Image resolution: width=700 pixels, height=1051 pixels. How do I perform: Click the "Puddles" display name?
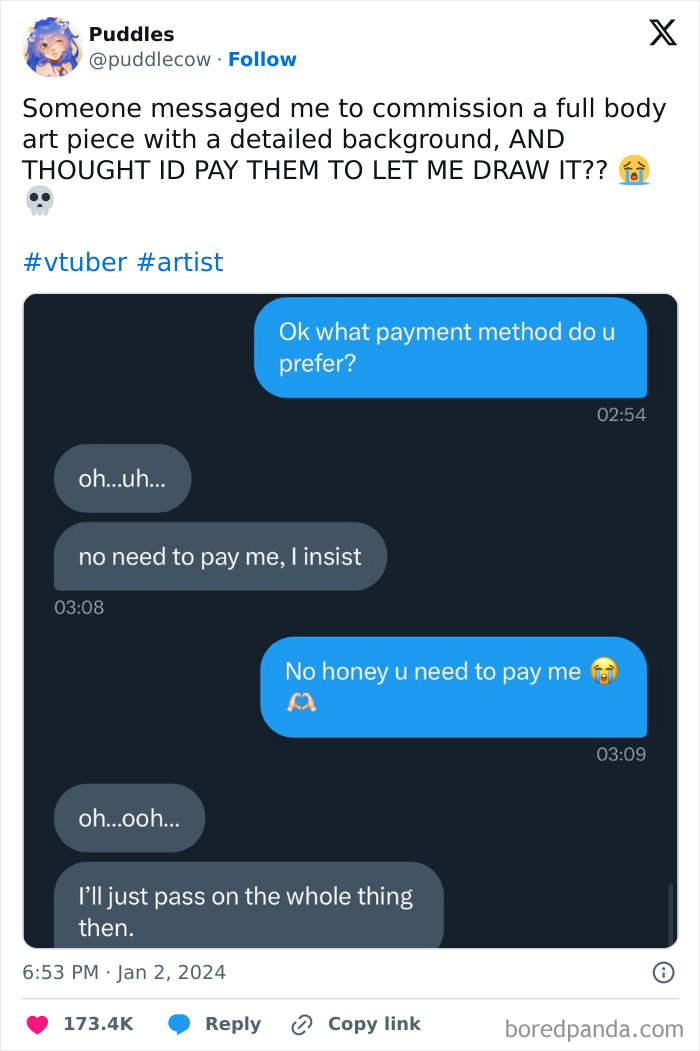click(132, 33)
